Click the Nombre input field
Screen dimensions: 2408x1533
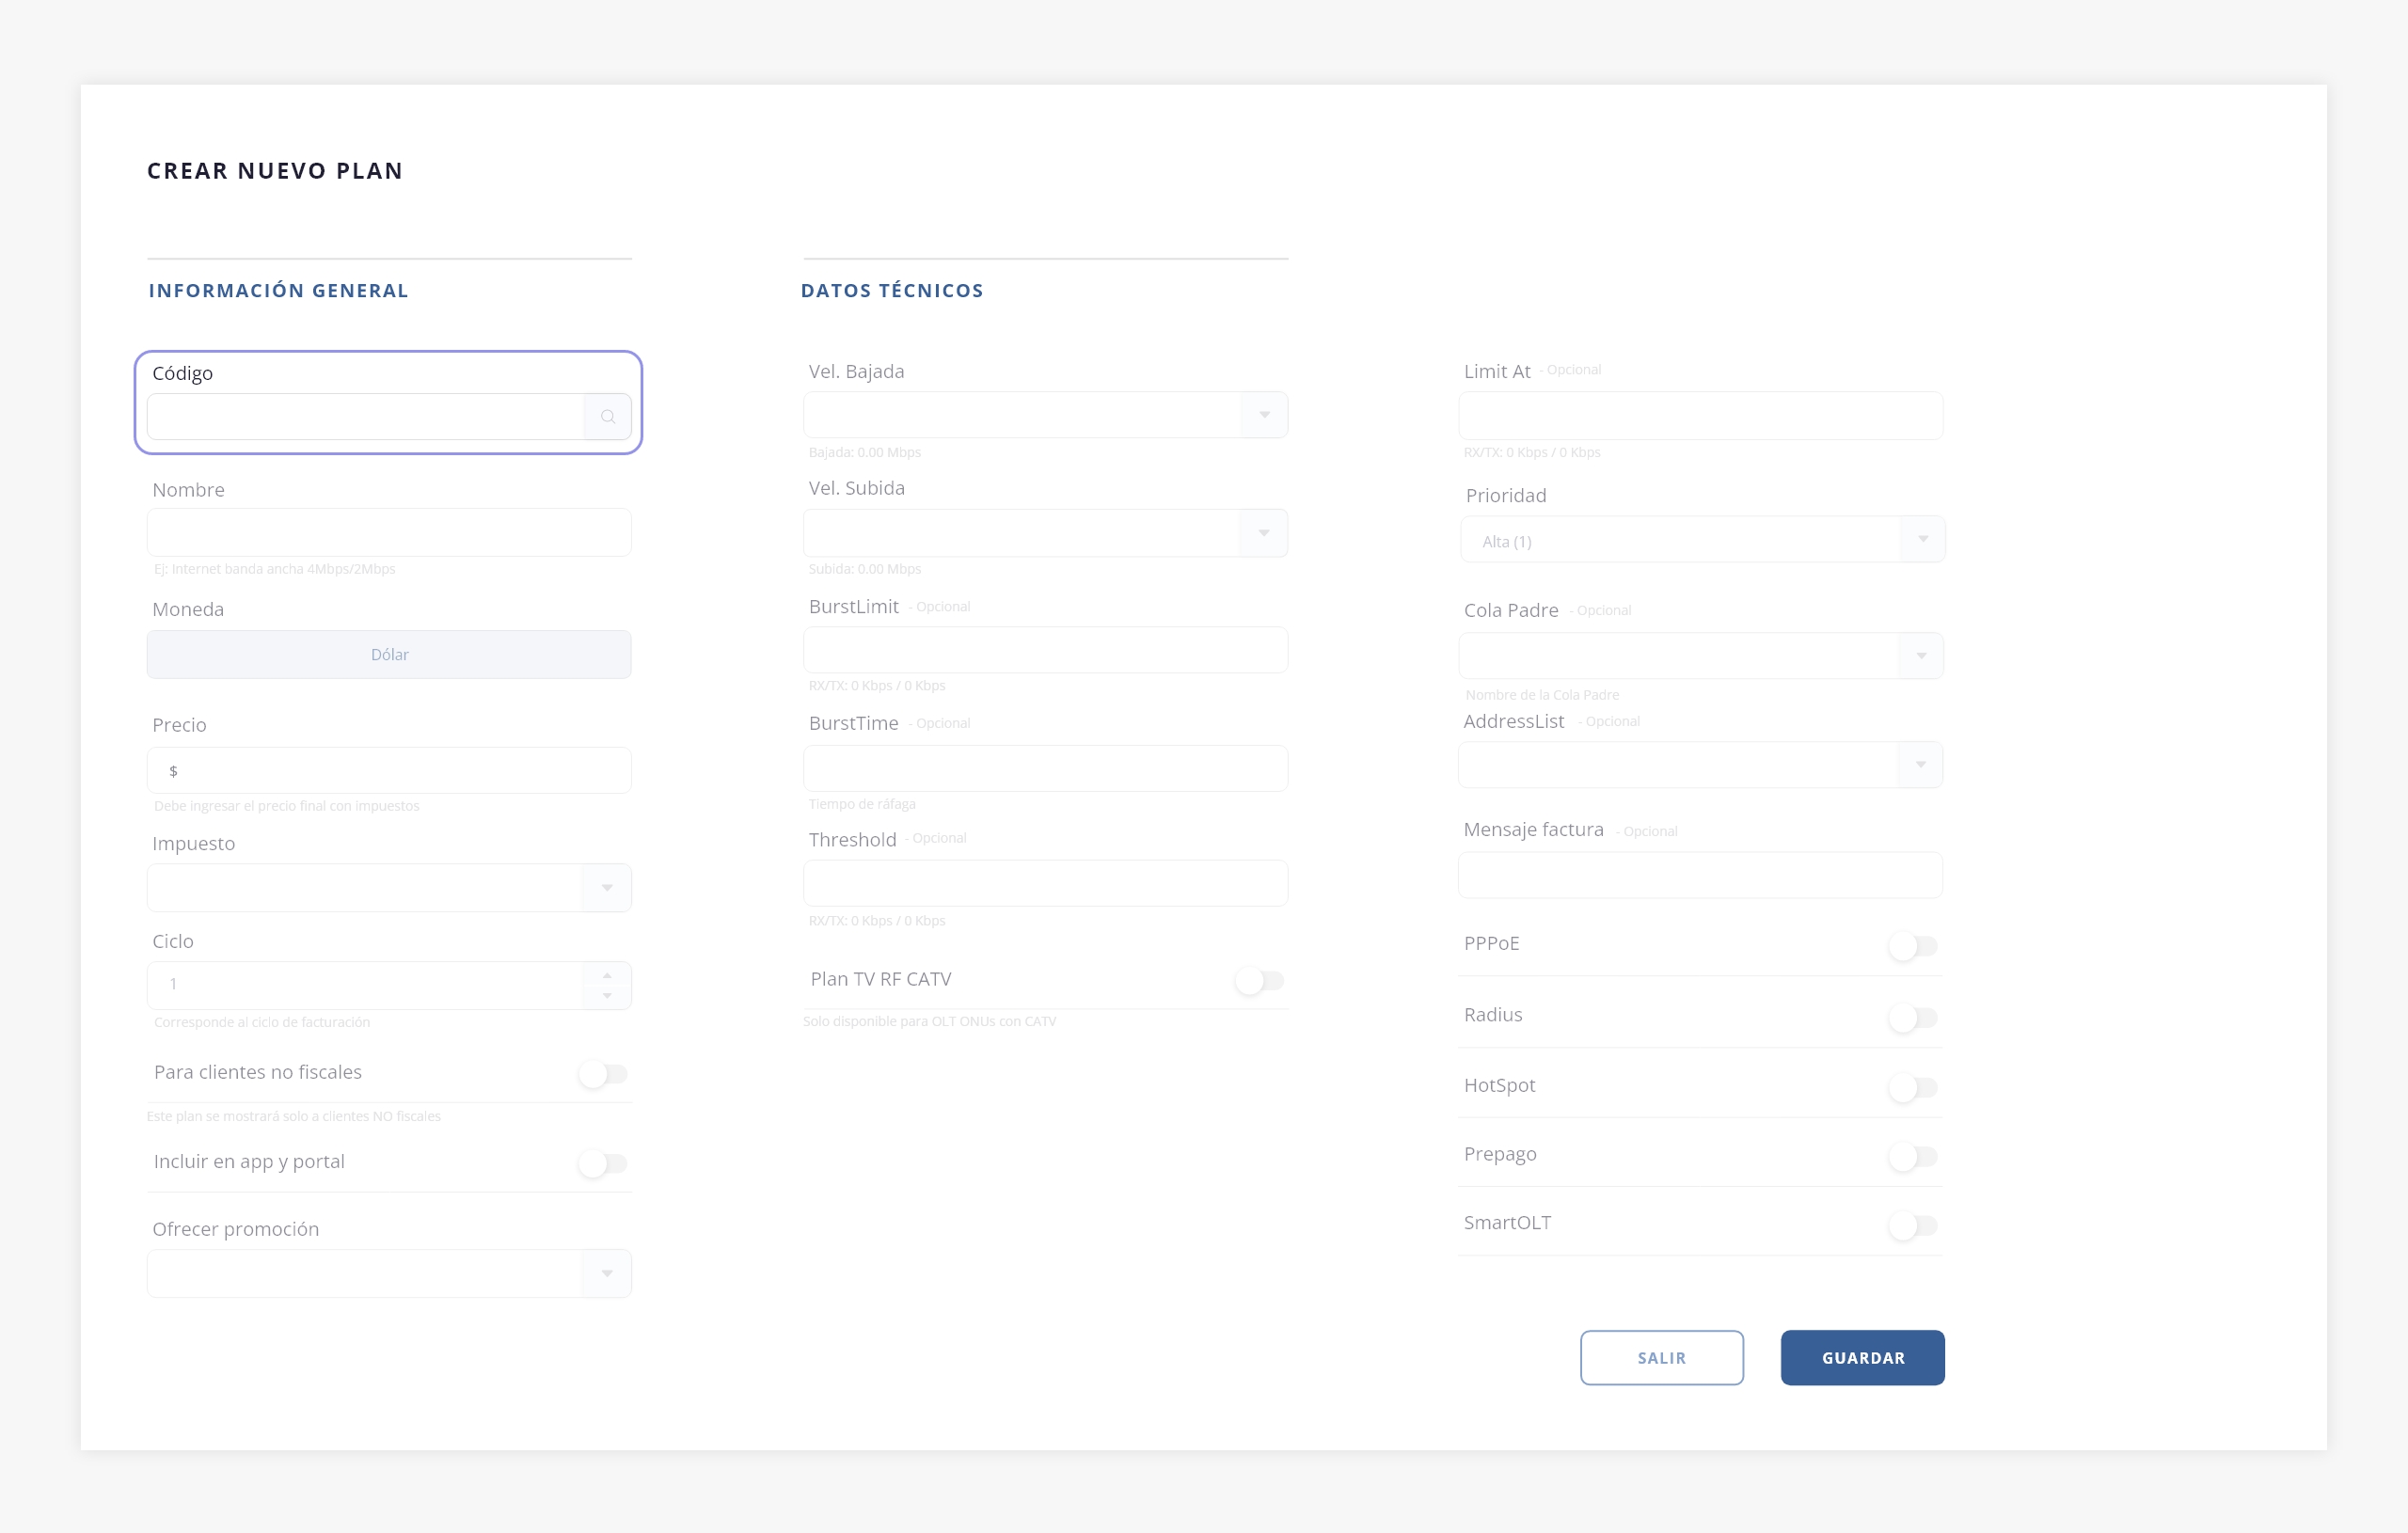[388, 532]
